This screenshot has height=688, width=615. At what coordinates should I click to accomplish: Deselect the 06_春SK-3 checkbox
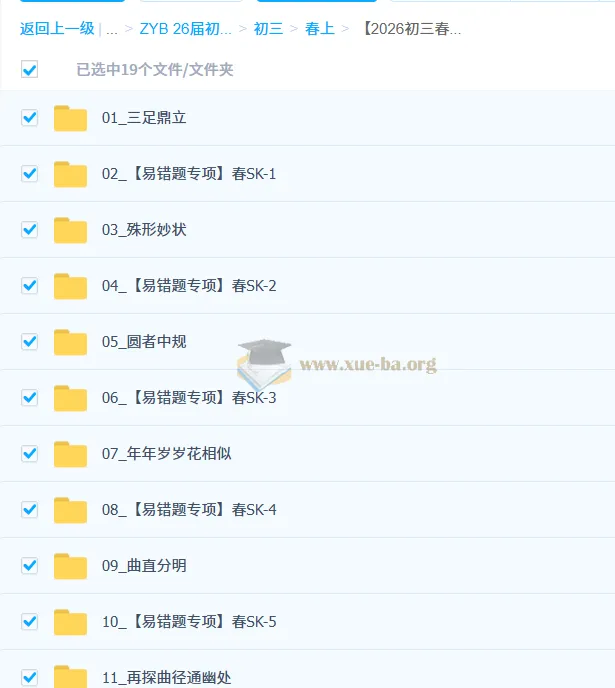29,398
